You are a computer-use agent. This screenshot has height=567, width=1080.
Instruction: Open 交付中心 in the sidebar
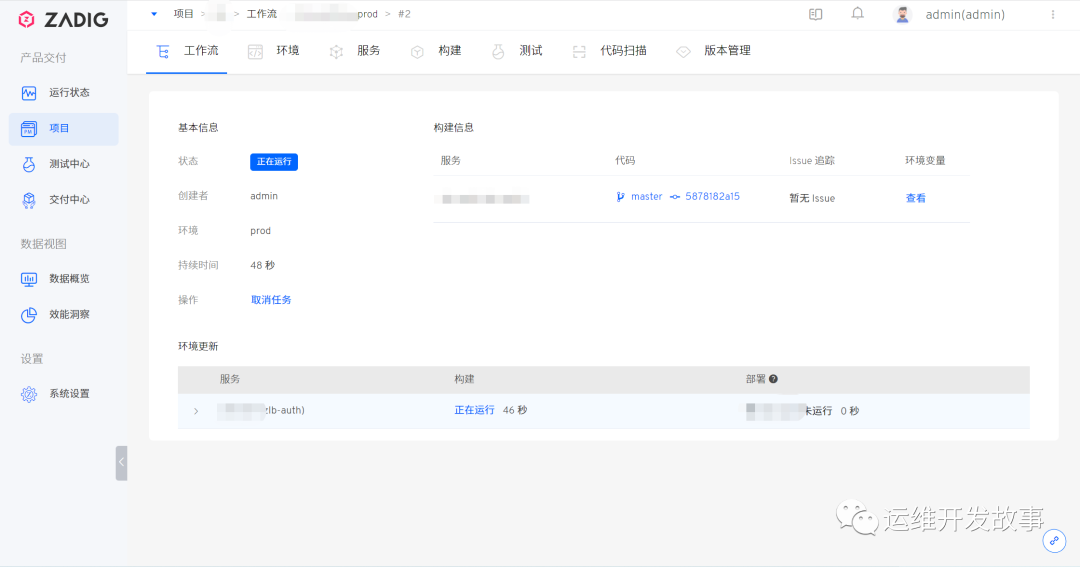pos(63,200)
